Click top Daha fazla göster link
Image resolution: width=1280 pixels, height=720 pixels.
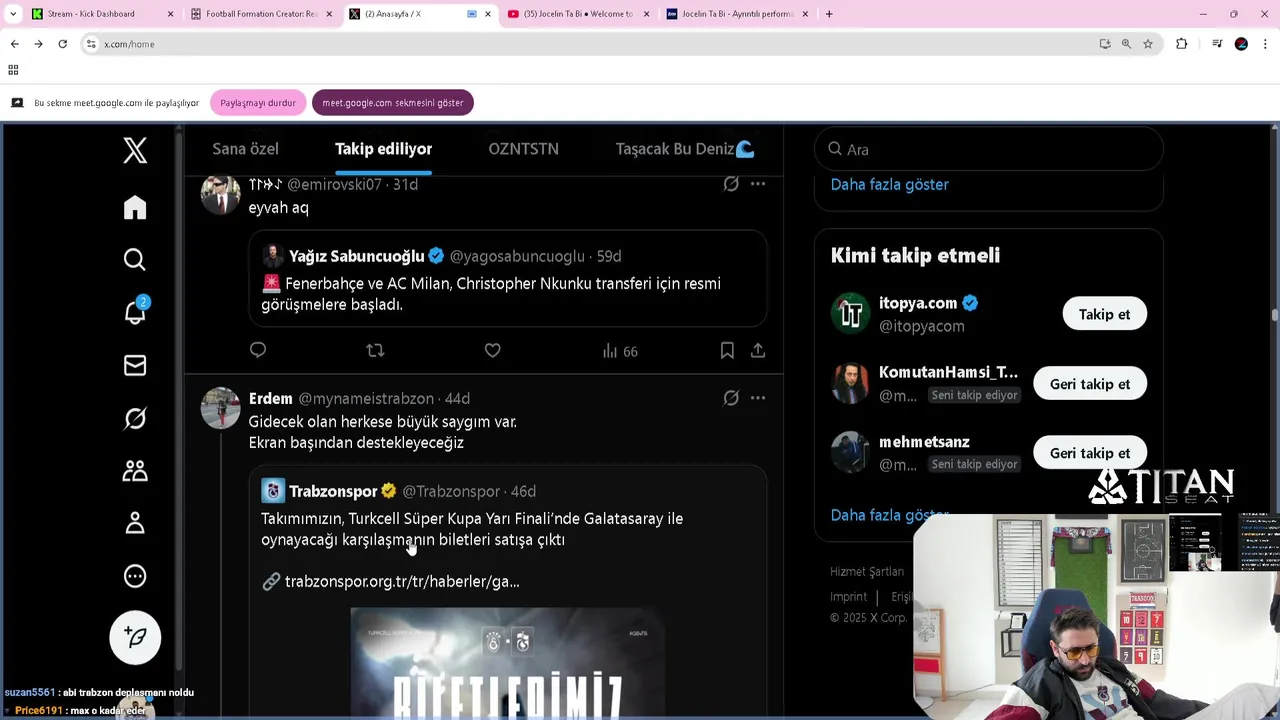pyautogui.click(x=889, y=185)
